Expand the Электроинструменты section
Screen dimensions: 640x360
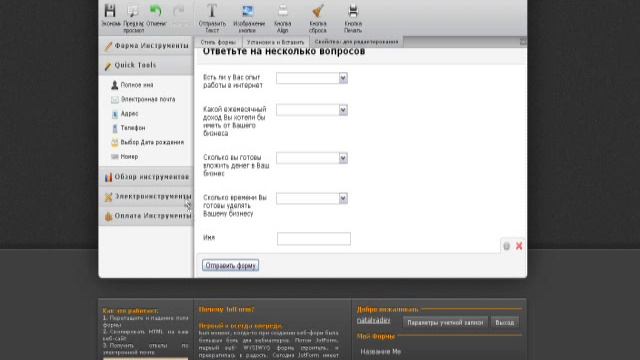pyautogui.click(x=146, y=196)
